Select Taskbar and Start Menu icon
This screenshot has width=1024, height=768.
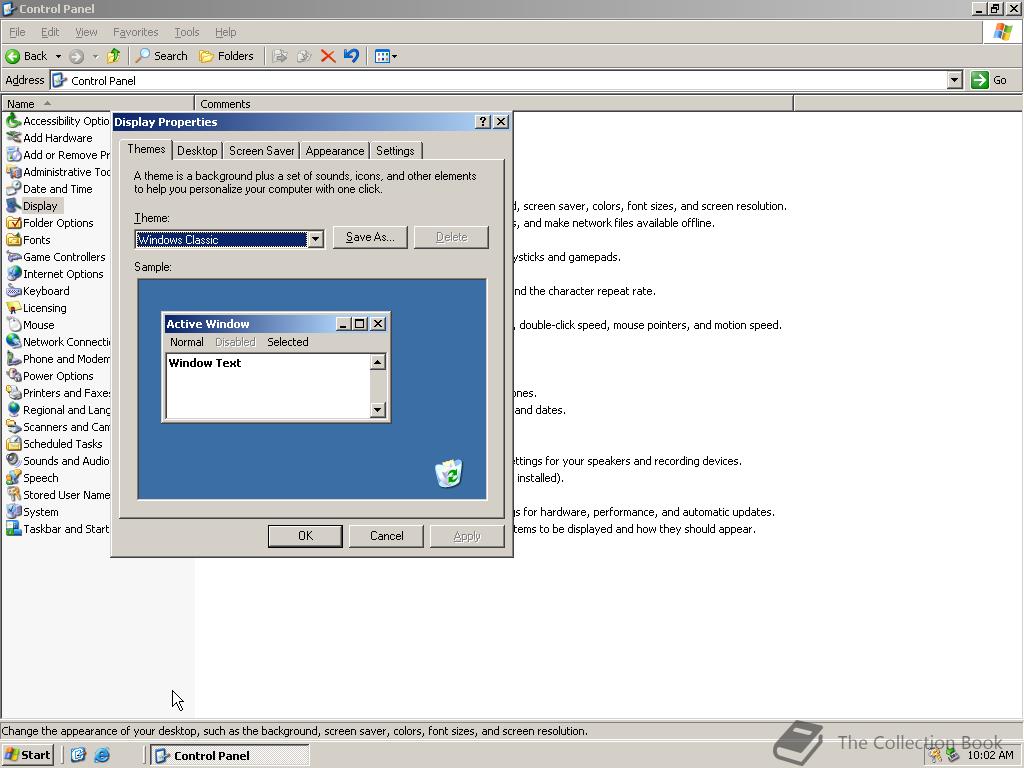click(14, 528)
